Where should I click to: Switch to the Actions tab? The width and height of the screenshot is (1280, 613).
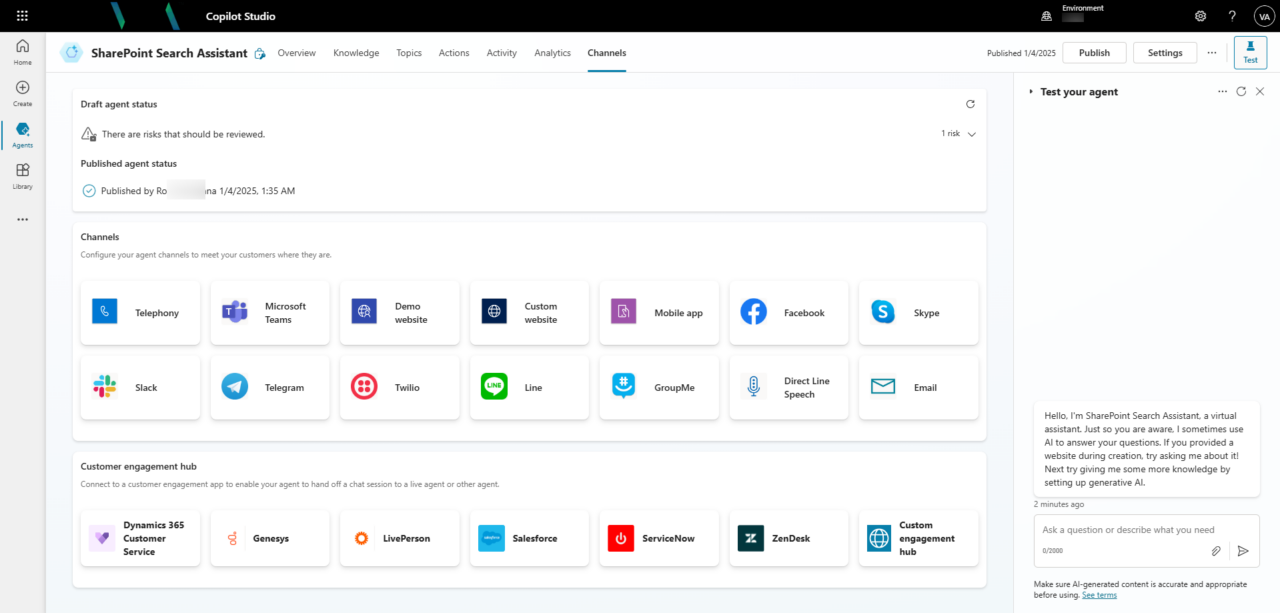454,53
